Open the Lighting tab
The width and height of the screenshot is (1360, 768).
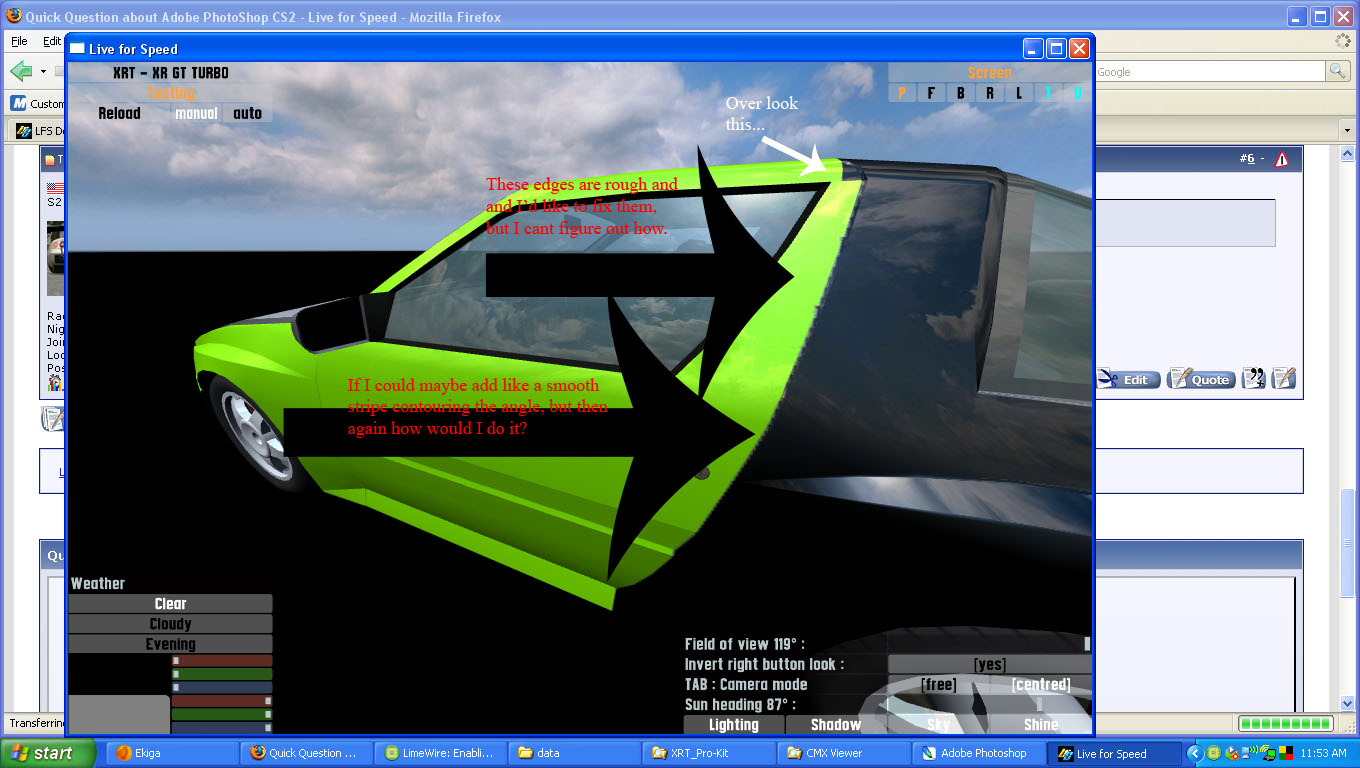pos(734,725)
